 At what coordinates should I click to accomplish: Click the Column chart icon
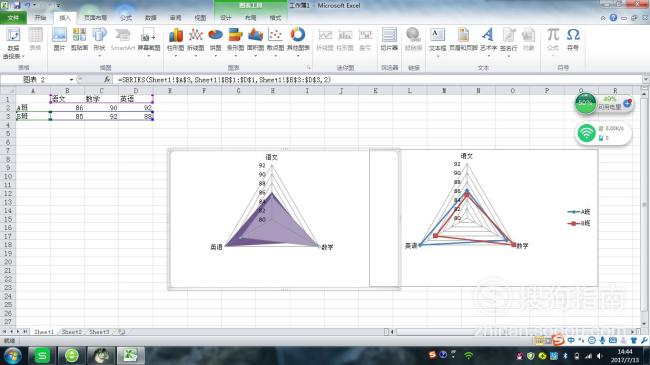coord(176,40)
